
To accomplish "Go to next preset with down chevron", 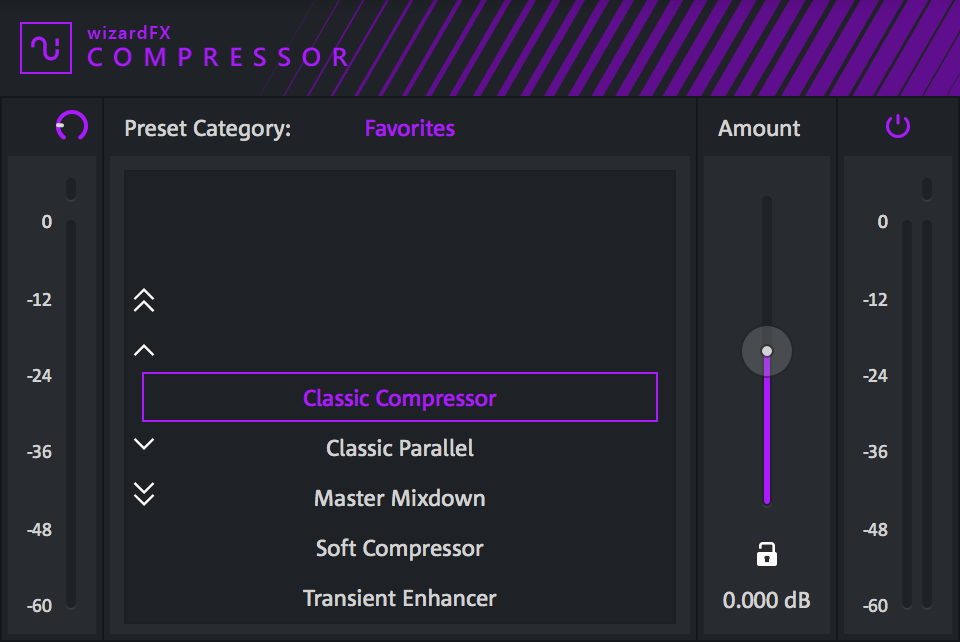I will [144, 444].
